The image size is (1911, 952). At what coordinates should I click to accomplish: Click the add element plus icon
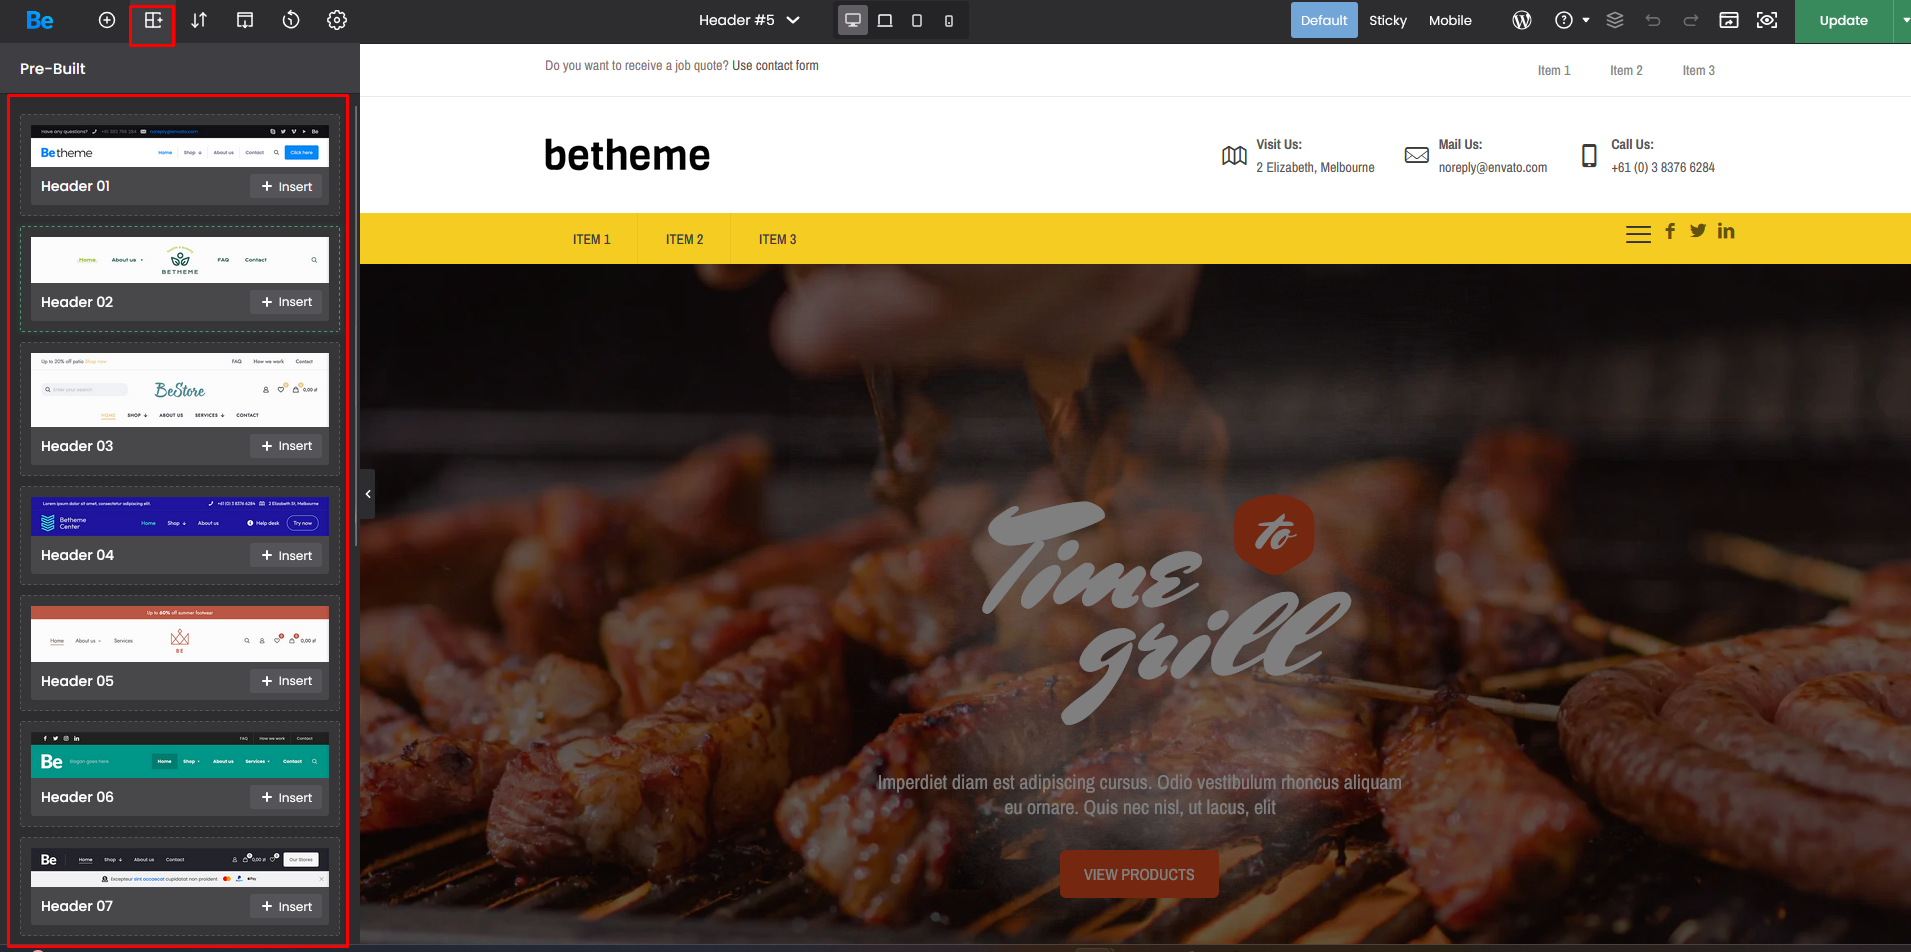[107, 20]
